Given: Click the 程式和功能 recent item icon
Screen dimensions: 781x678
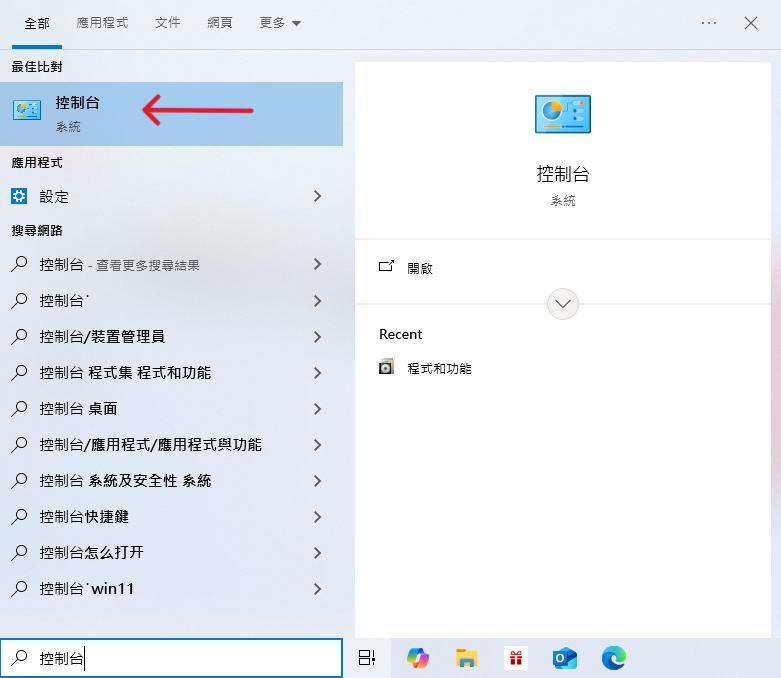Looking at the screenshot, I should [x=386, y=367].
